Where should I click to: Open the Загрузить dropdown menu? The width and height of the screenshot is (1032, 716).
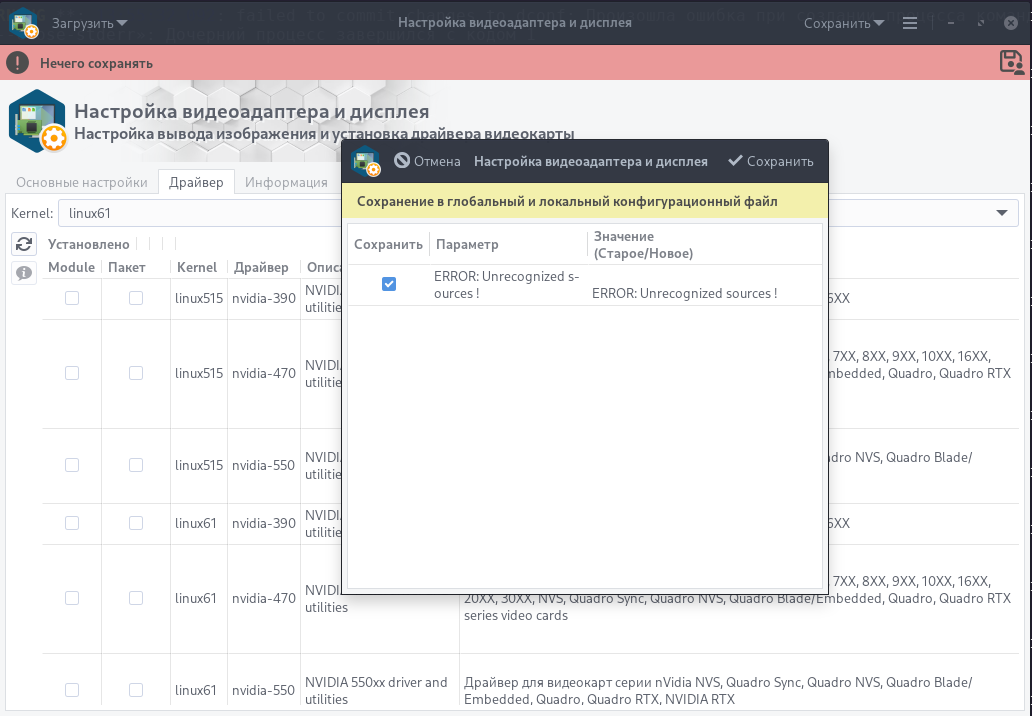pyautogui.click(x=89, y=22)
